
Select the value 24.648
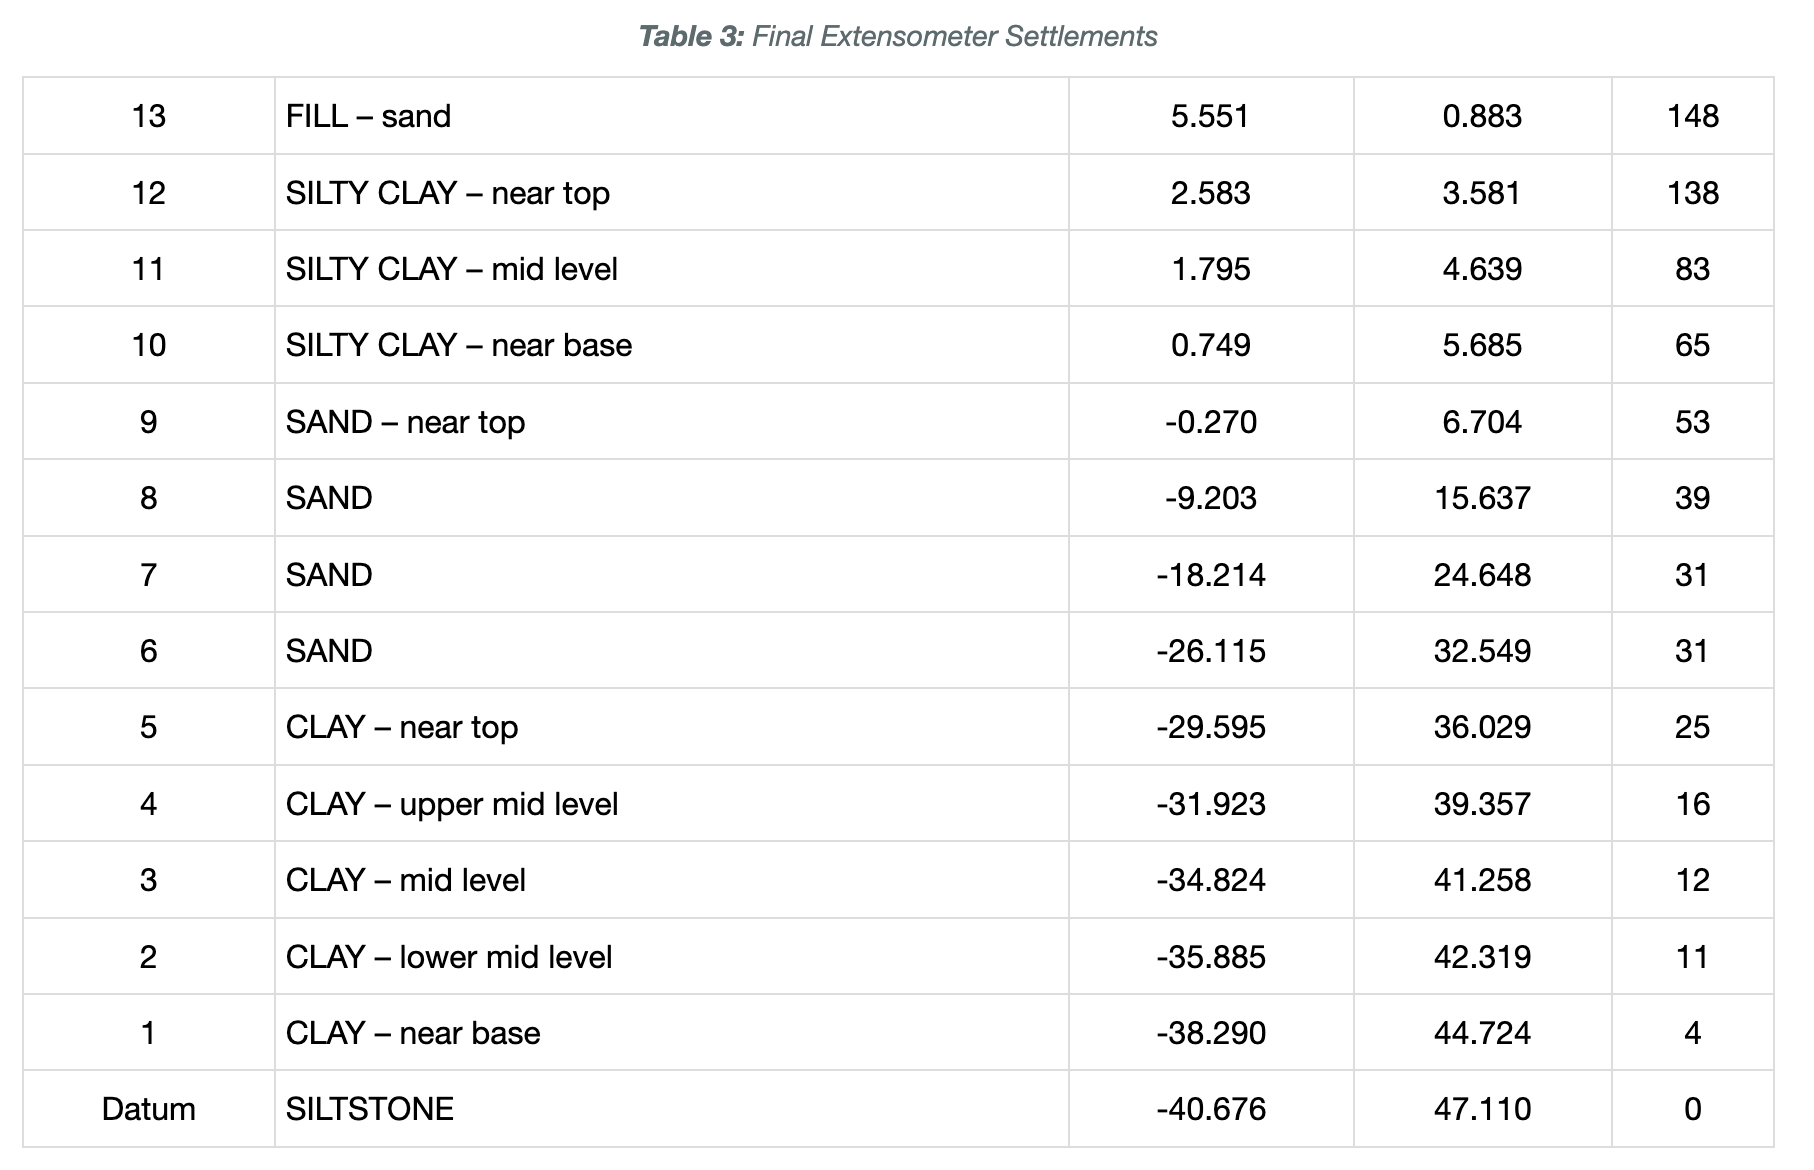point(1482,575)
